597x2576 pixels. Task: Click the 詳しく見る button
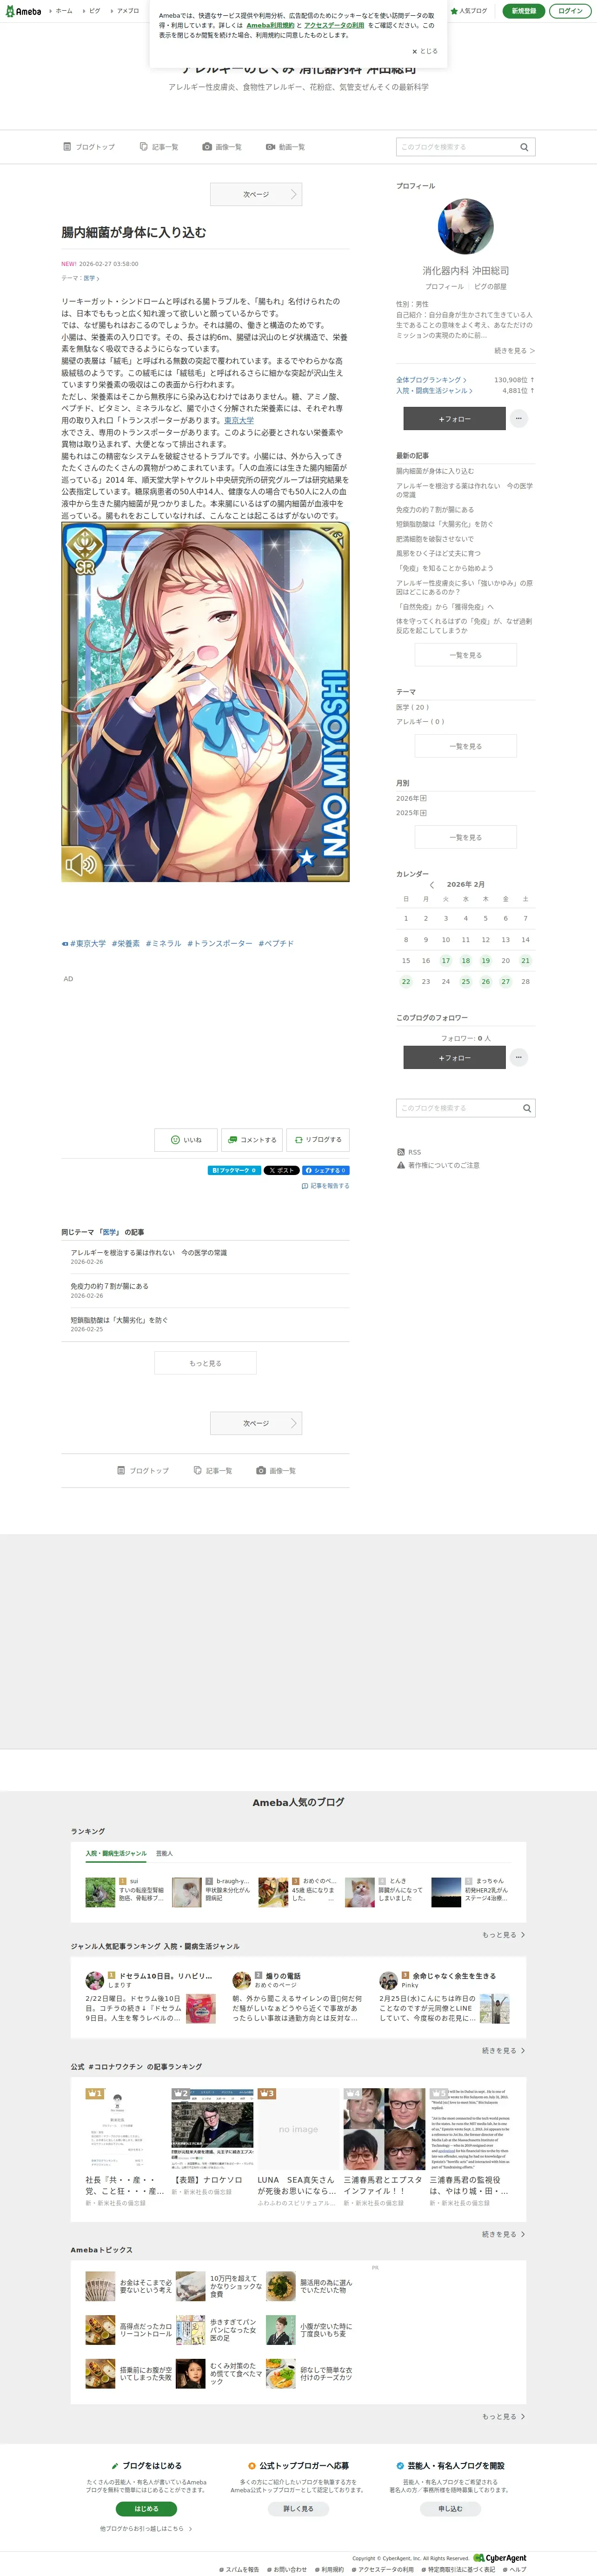(298, 2508)
